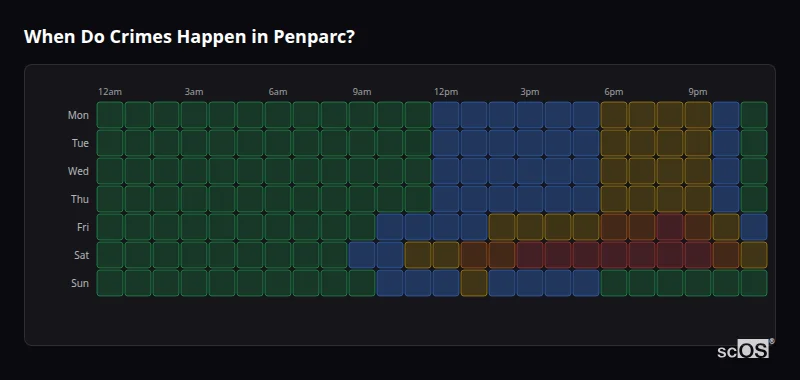The width and height of the screenshot is (800, 380).
Task: Select the Friday 11pm blue cell
Action: pyautogui.click(x=754, y=227)
